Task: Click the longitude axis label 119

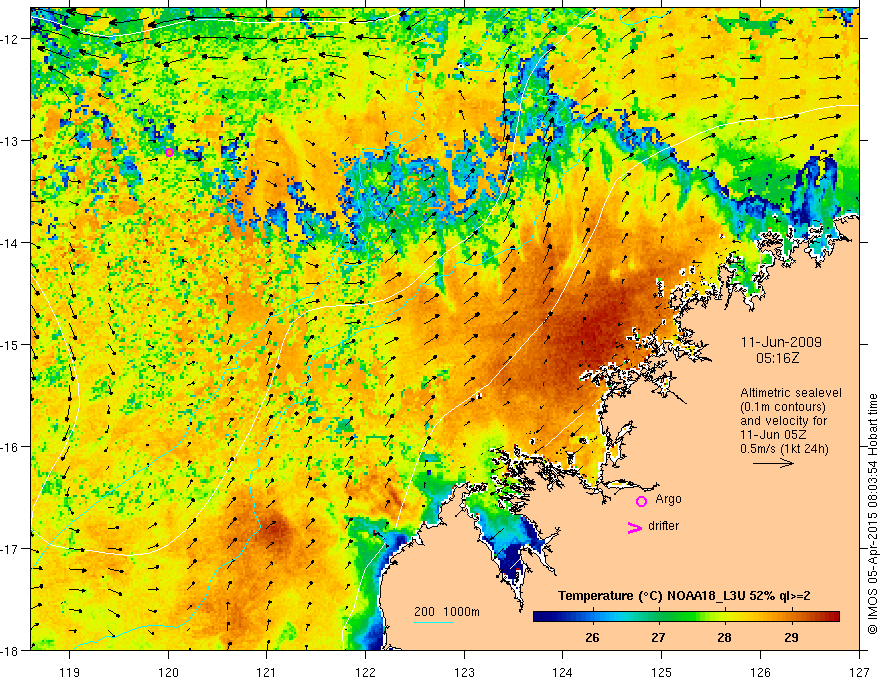Action: [x=70, y=672]
